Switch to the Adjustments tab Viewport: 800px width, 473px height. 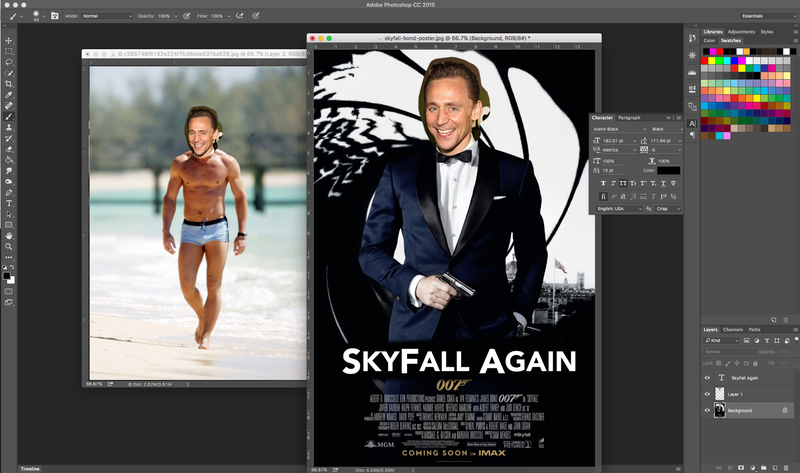tap(741, 32)
